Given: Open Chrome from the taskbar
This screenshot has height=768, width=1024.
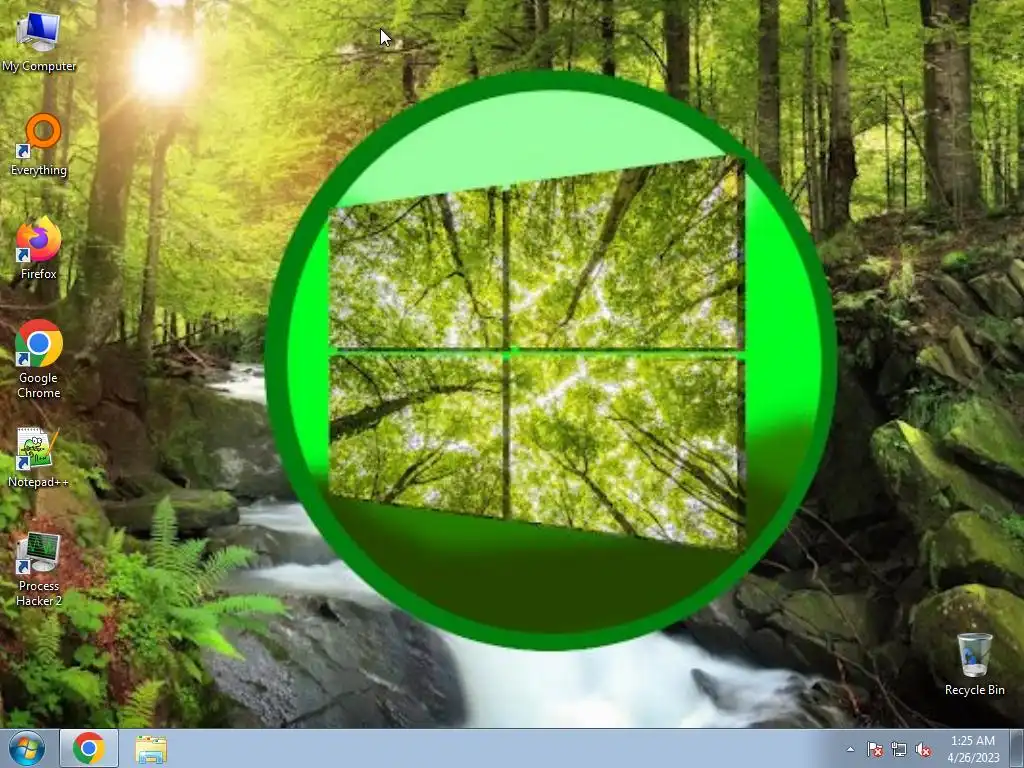Looking at the screenshot, I should click(x=89, y=748).
